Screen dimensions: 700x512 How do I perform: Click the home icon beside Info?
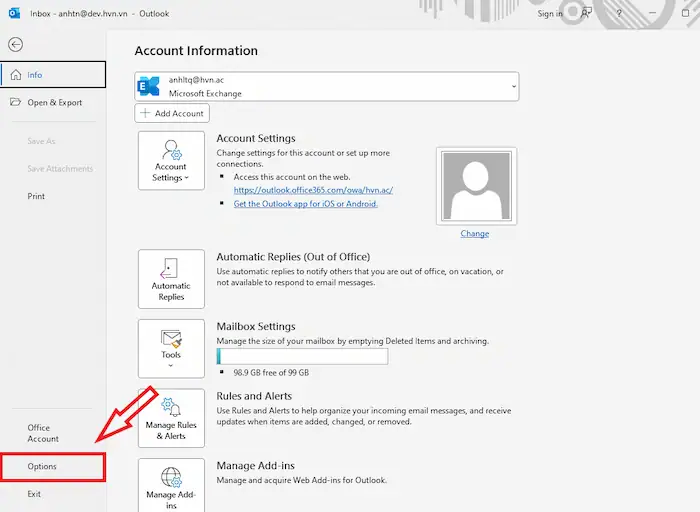point(16,75)
